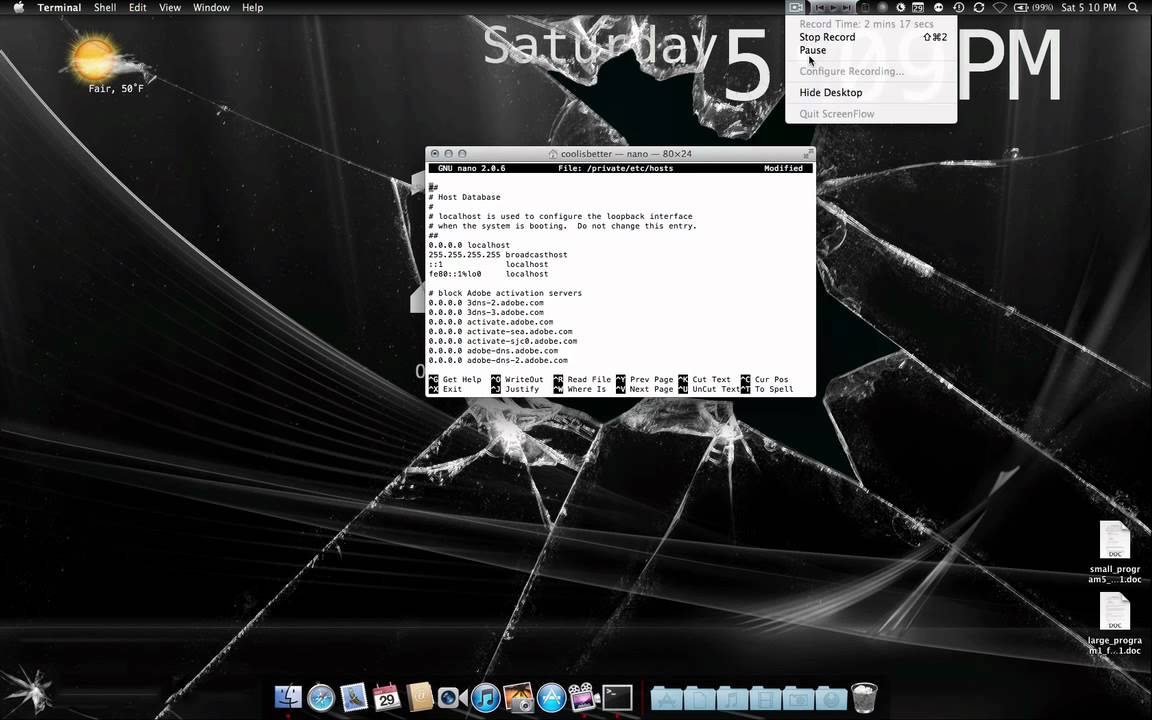1152x720 pixels.
Task: Click the Where Is shortcut label in nano
Action: [x=586, y=389]
